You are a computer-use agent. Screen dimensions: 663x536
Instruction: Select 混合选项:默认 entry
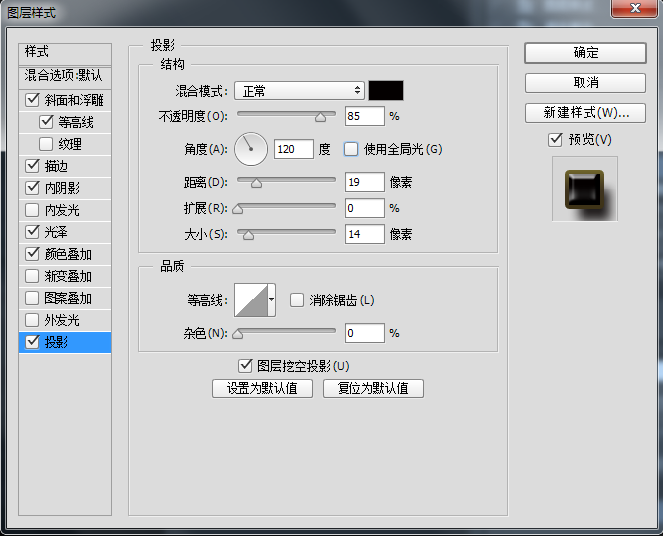[x=65, y=76]
